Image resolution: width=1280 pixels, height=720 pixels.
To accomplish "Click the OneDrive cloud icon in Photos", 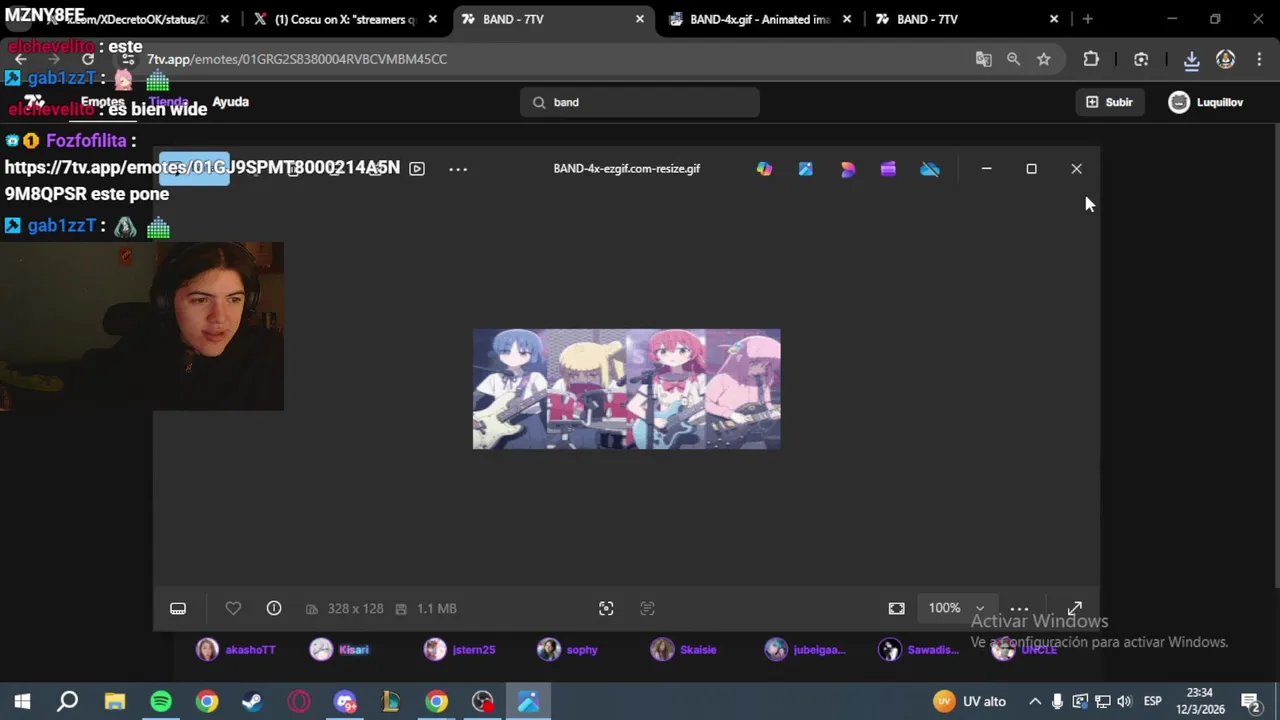I will (x=930, y=169).
